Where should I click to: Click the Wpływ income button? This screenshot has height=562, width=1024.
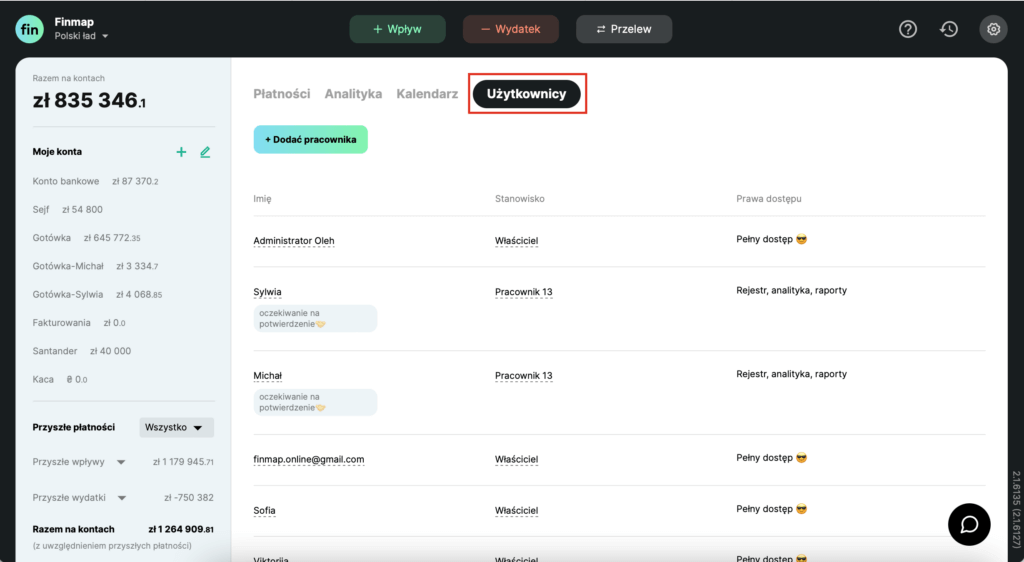(x=397, y=29)
